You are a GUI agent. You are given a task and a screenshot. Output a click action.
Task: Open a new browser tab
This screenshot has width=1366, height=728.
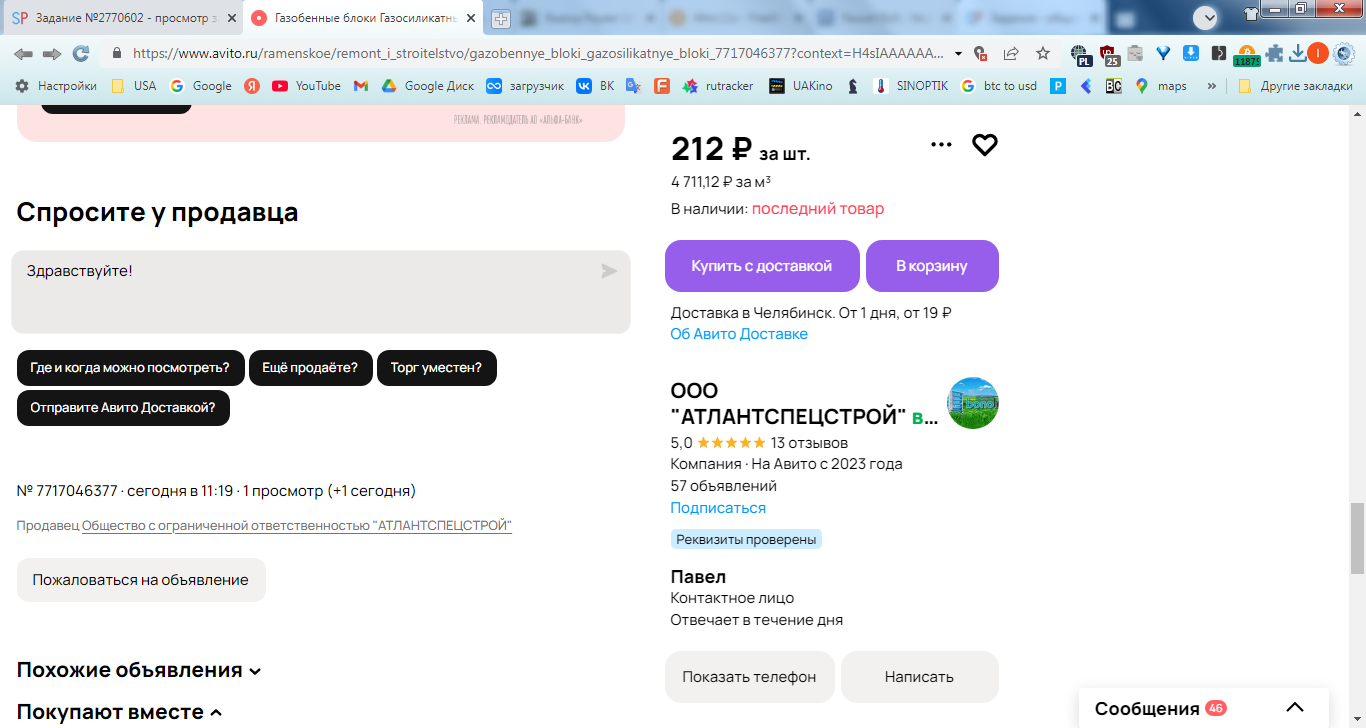click(501, 18)
